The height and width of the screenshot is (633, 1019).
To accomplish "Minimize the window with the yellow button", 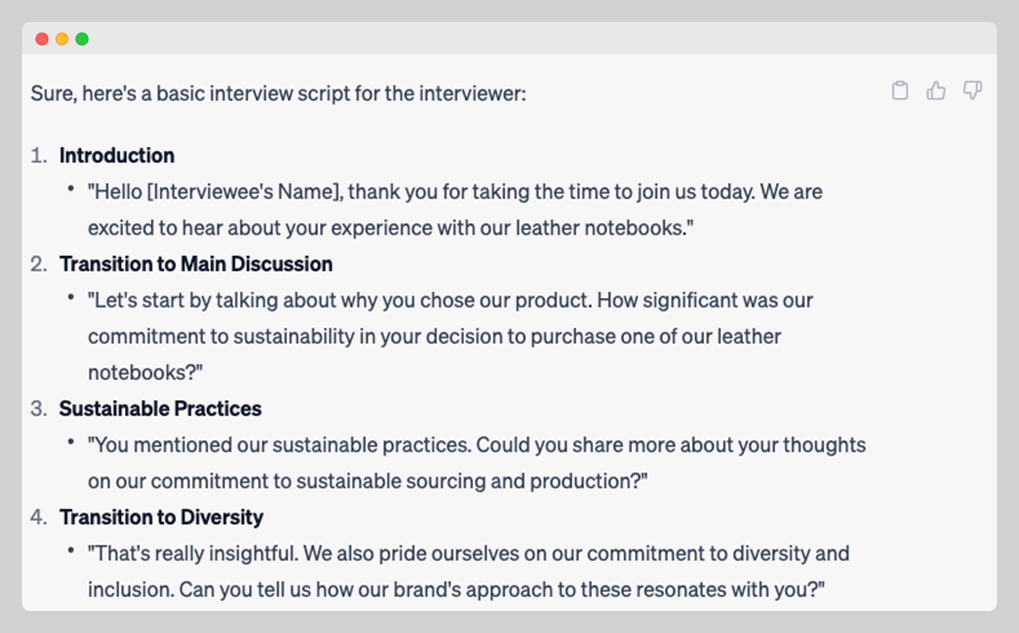I will click(x=62, y=39).
